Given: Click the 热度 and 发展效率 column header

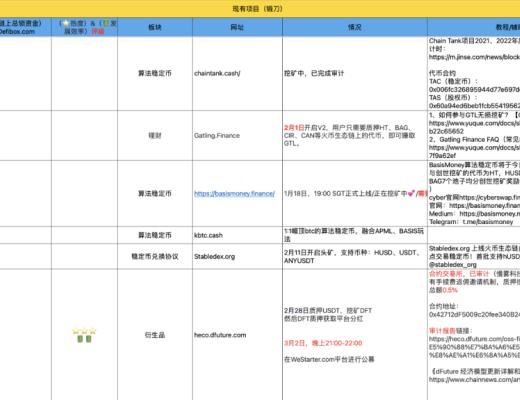Looking at the screenshot, I should [84, 27].
